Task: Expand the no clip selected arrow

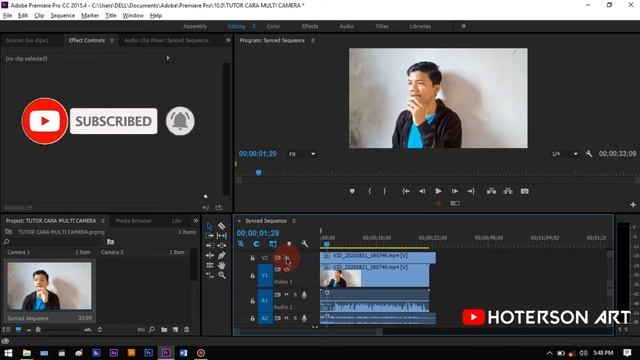Action: (x=168, y=58)
